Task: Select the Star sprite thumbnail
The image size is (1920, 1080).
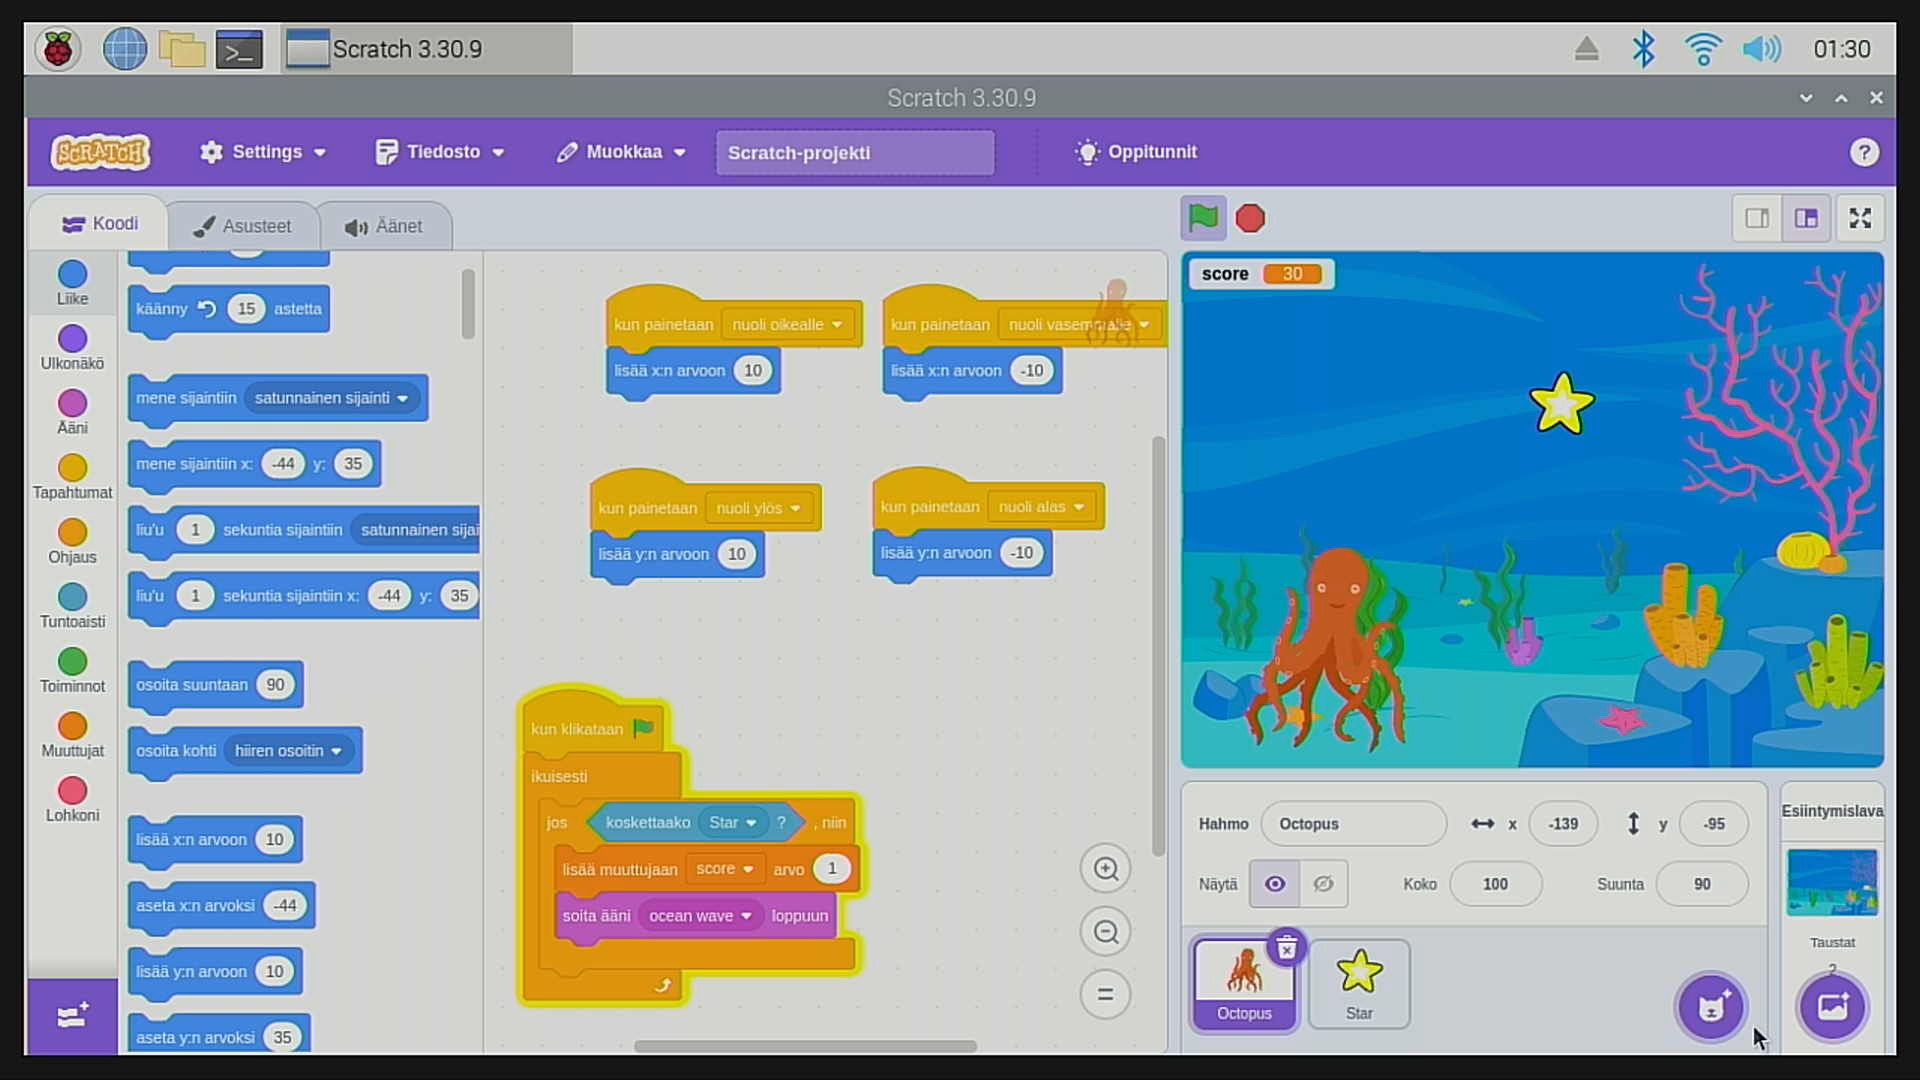Action: point(1359,984)
